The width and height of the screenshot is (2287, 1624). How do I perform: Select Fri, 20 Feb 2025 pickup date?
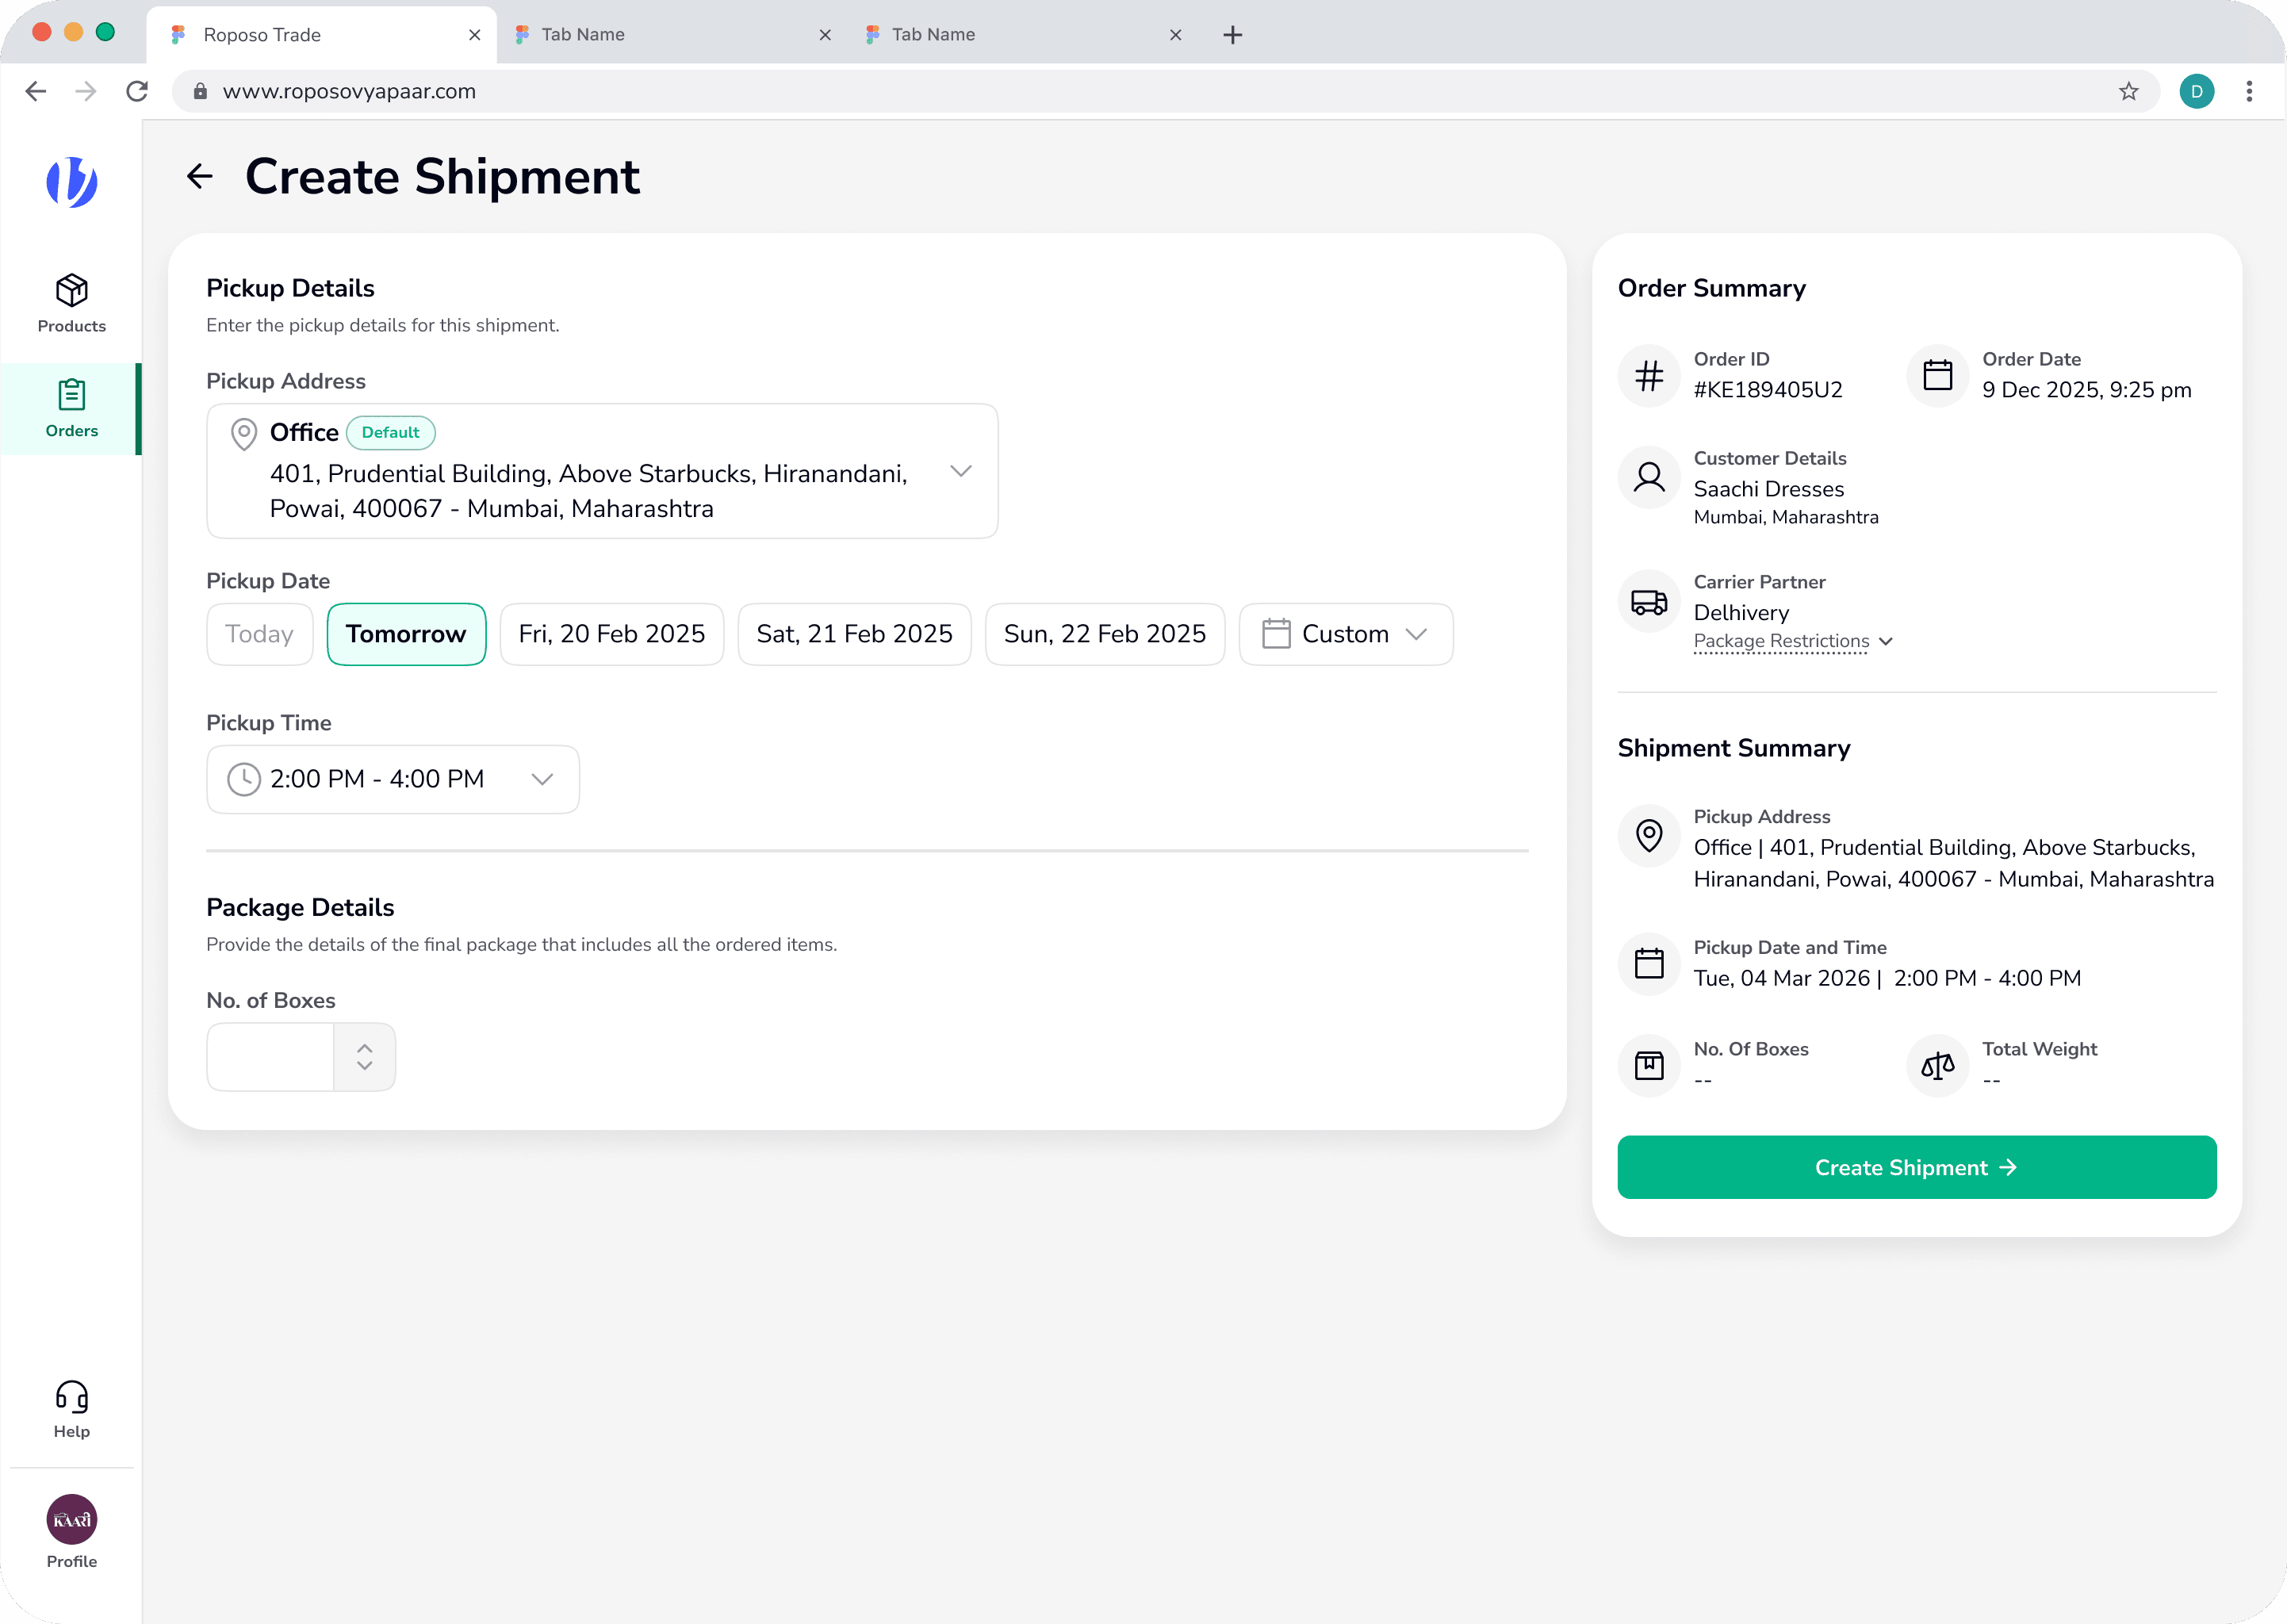611,634
